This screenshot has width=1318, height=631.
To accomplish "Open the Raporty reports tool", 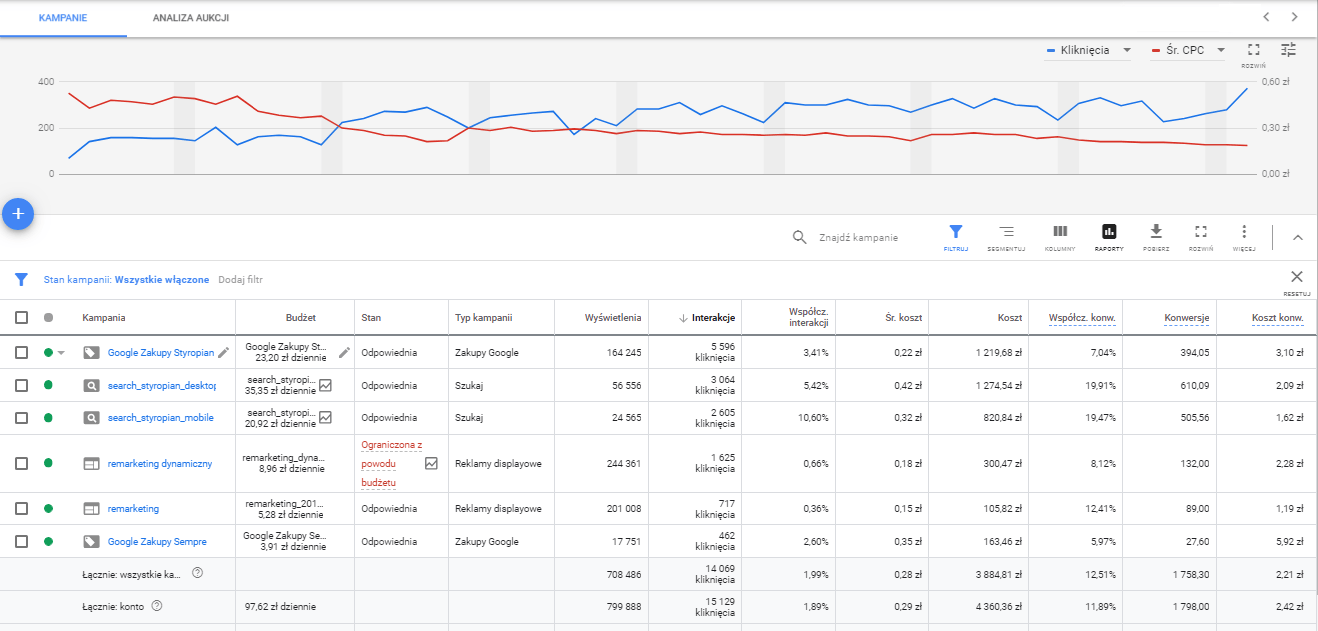I will 1109,237.
